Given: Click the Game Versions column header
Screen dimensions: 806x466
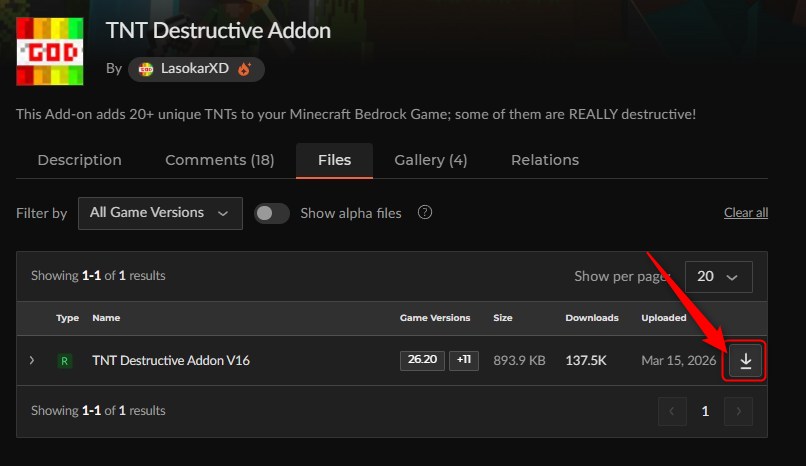Looking at the screenshot, I should (435, 318).
